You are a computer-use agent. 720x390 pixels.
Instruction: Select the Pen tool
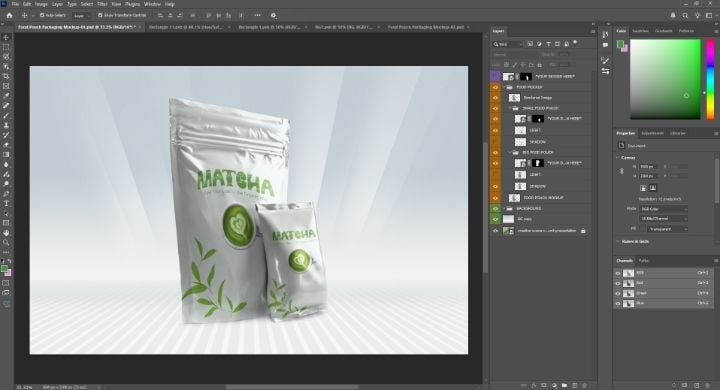click(x=6, y=194)
